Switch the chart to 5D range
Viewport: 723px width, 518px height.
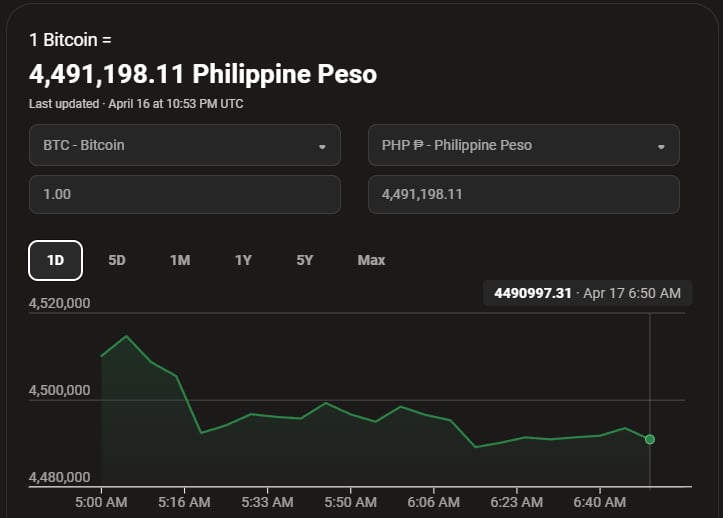coord(117,260)
